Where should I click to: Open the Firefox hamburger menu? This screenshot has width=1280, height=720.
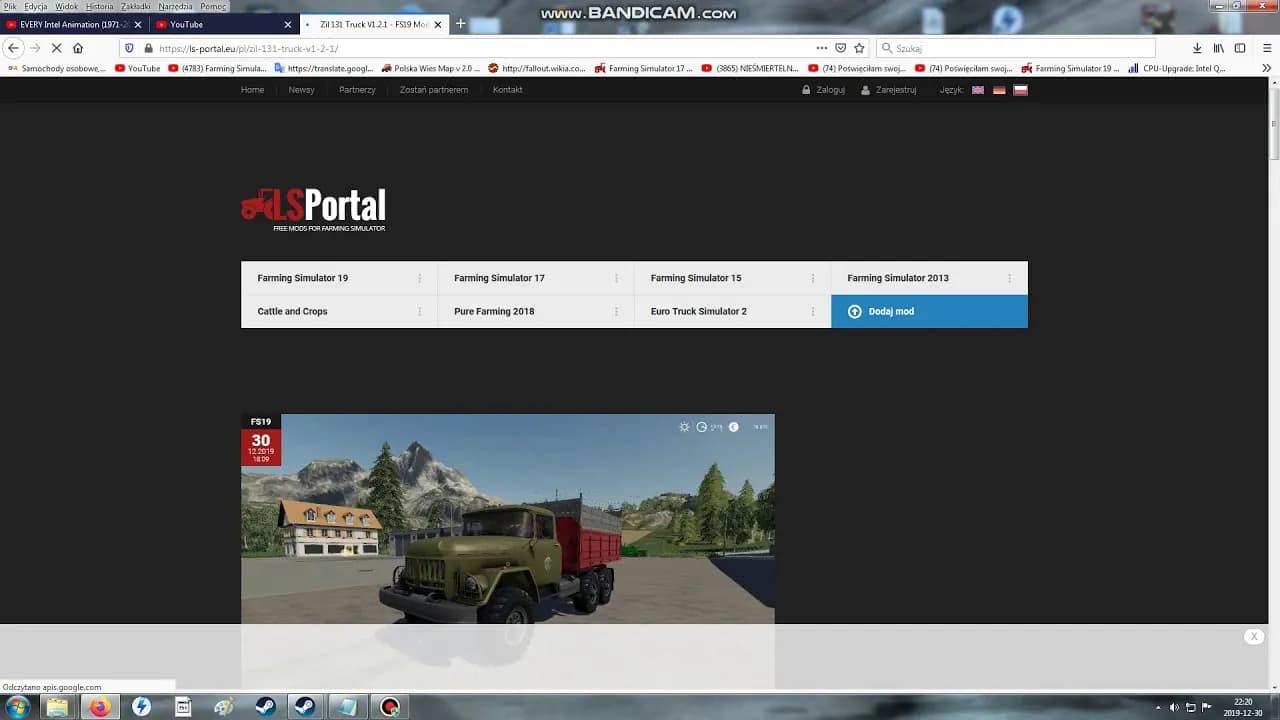point(1265,48)
